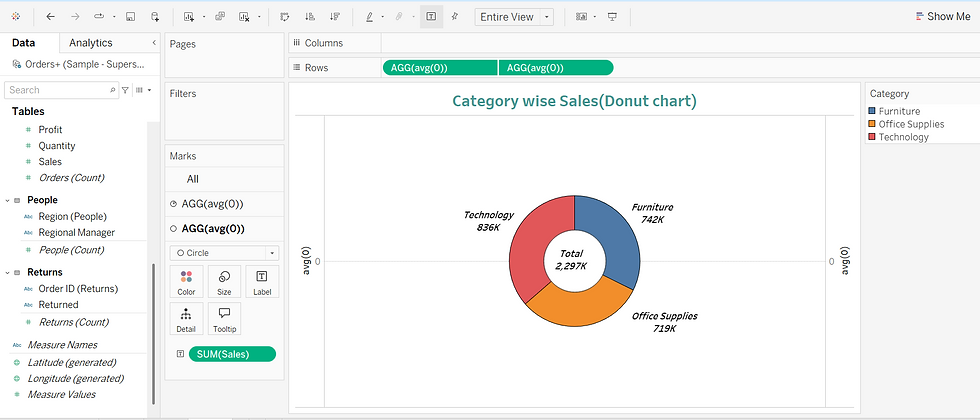
Task: Open dropdown arrow beside highlight pen
Action: tap(382, 17)
